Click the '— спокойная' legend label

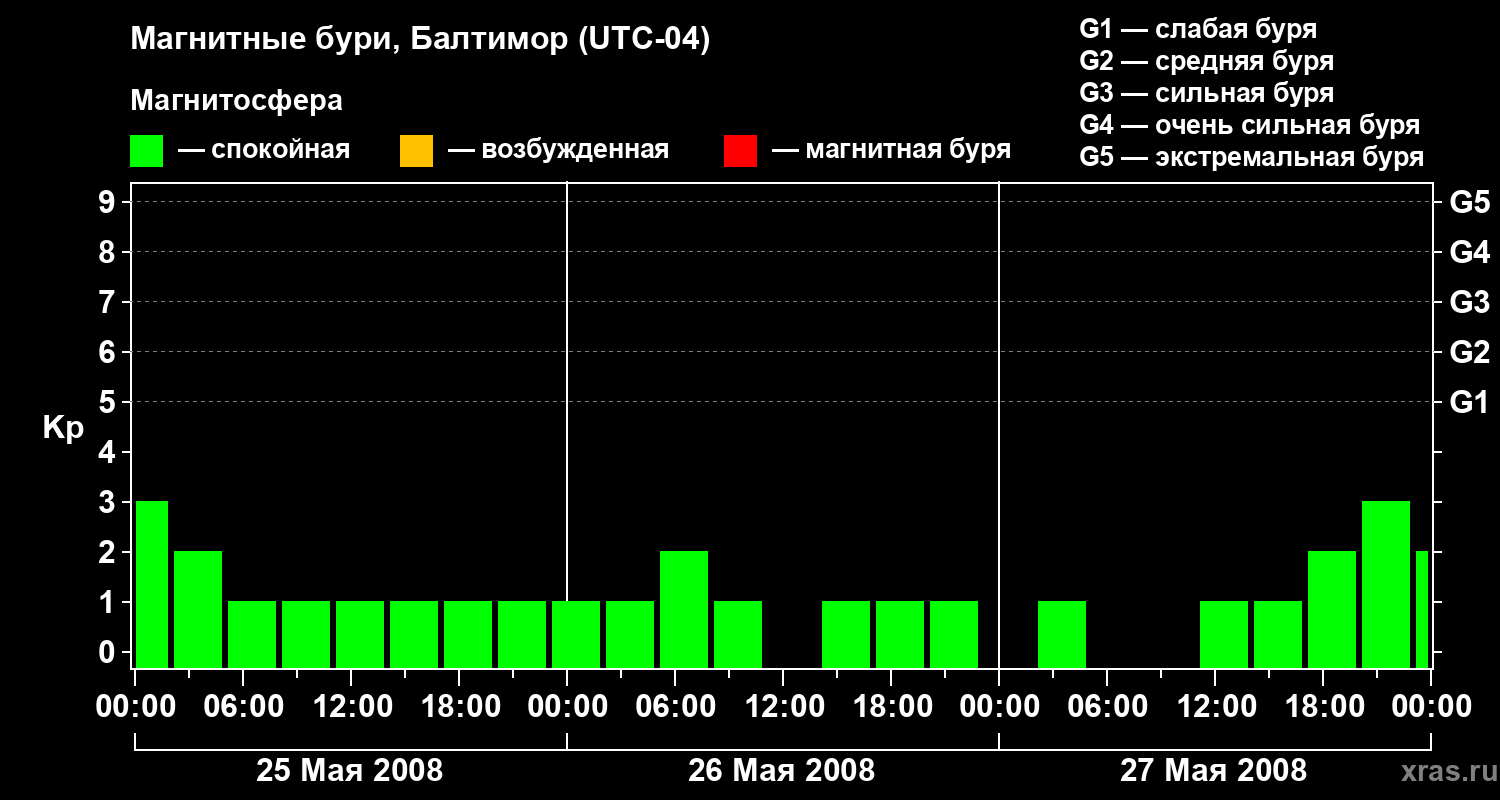[264, 150]
